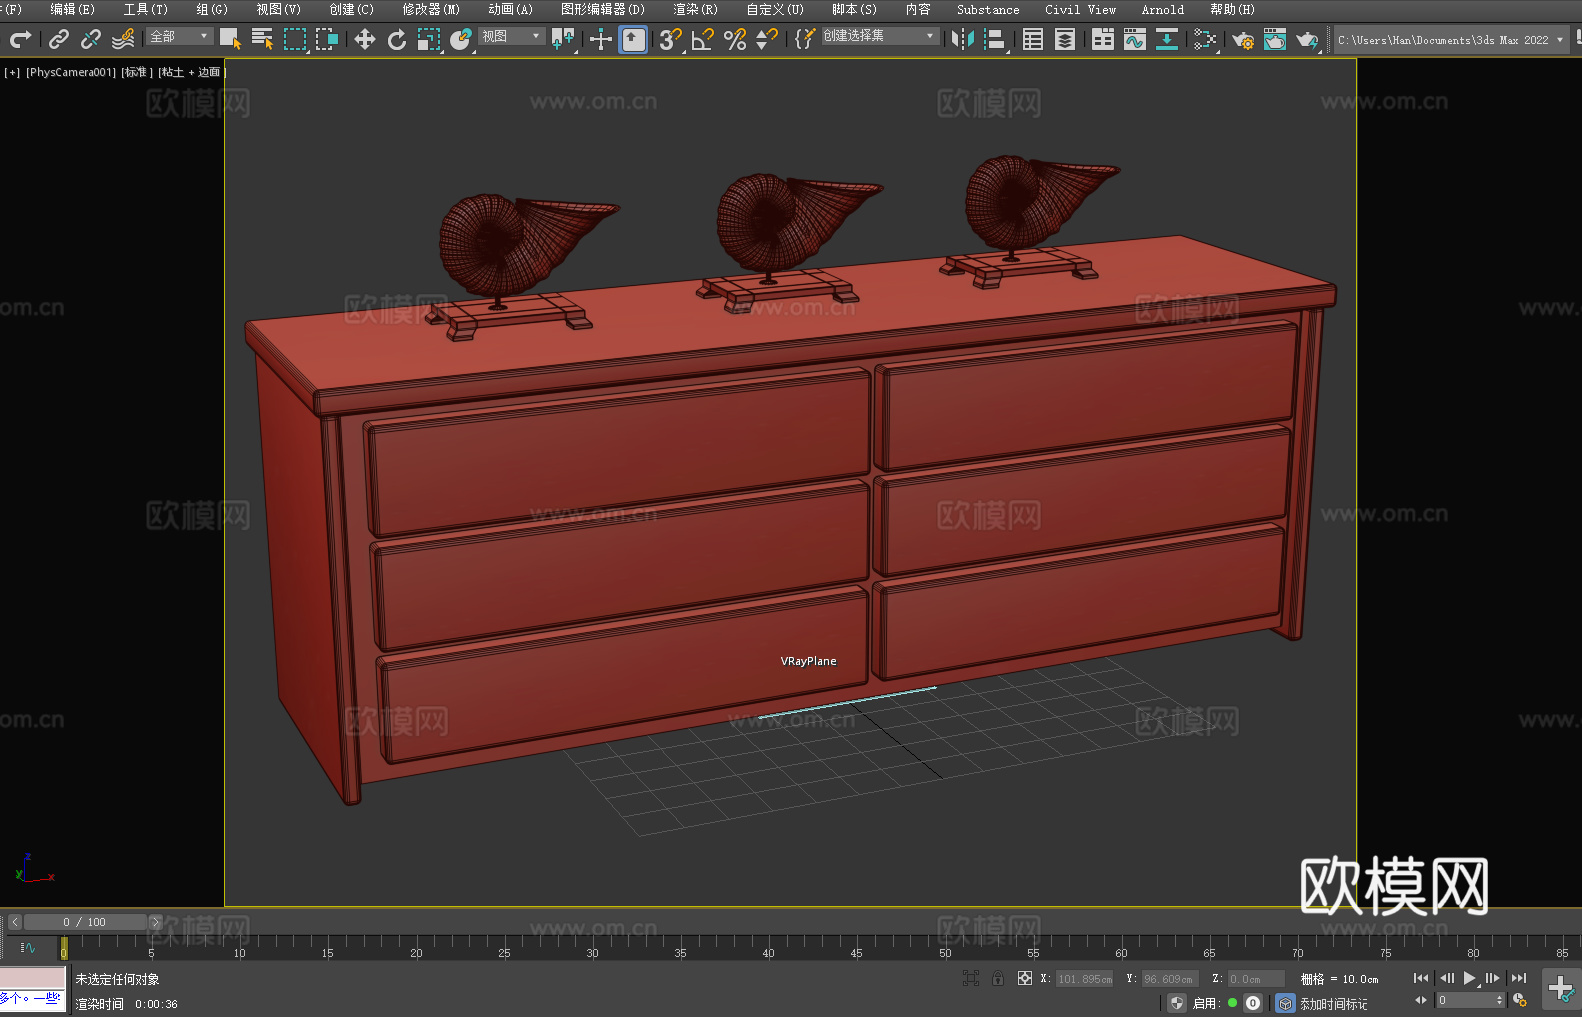Screen dimensions: 1582x1017
Task: Toggle Angle Snap
Action: point(703,39)
